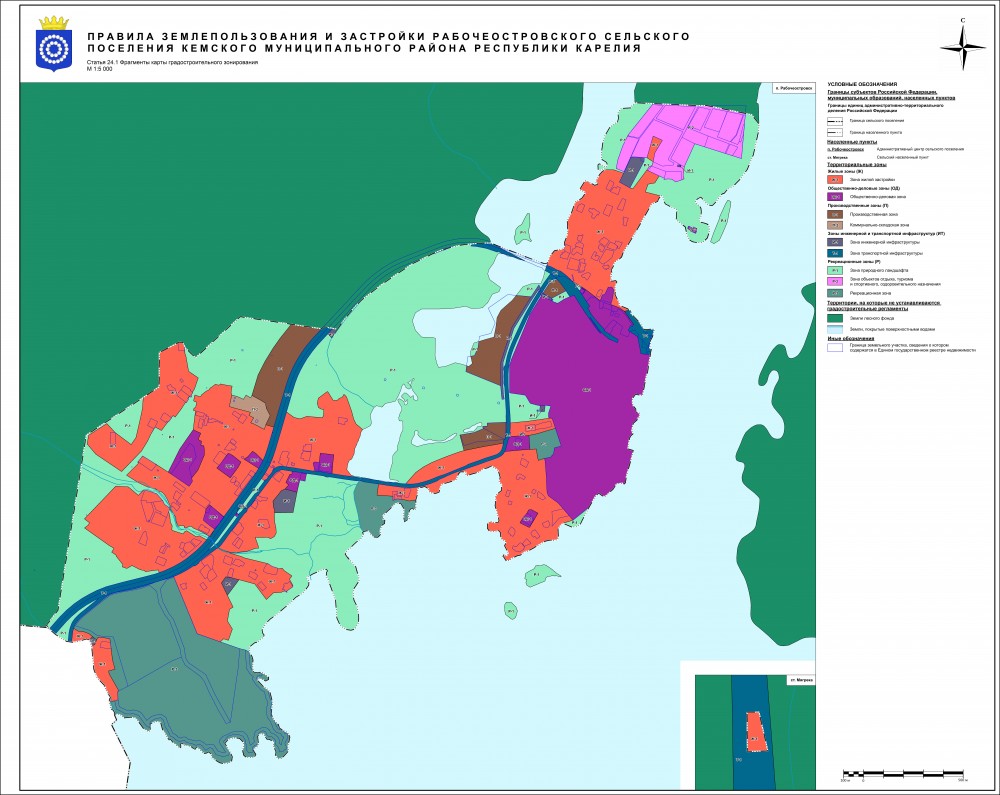Click the coat of arms emblem
Screen dimensions: 1000x795
coord(48,43)
